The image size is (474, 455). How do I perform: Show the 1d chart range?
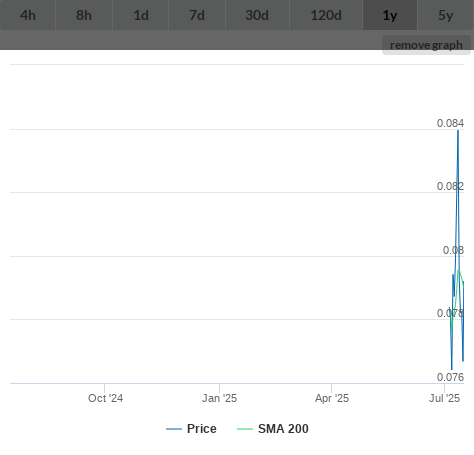tap(141, 15)
